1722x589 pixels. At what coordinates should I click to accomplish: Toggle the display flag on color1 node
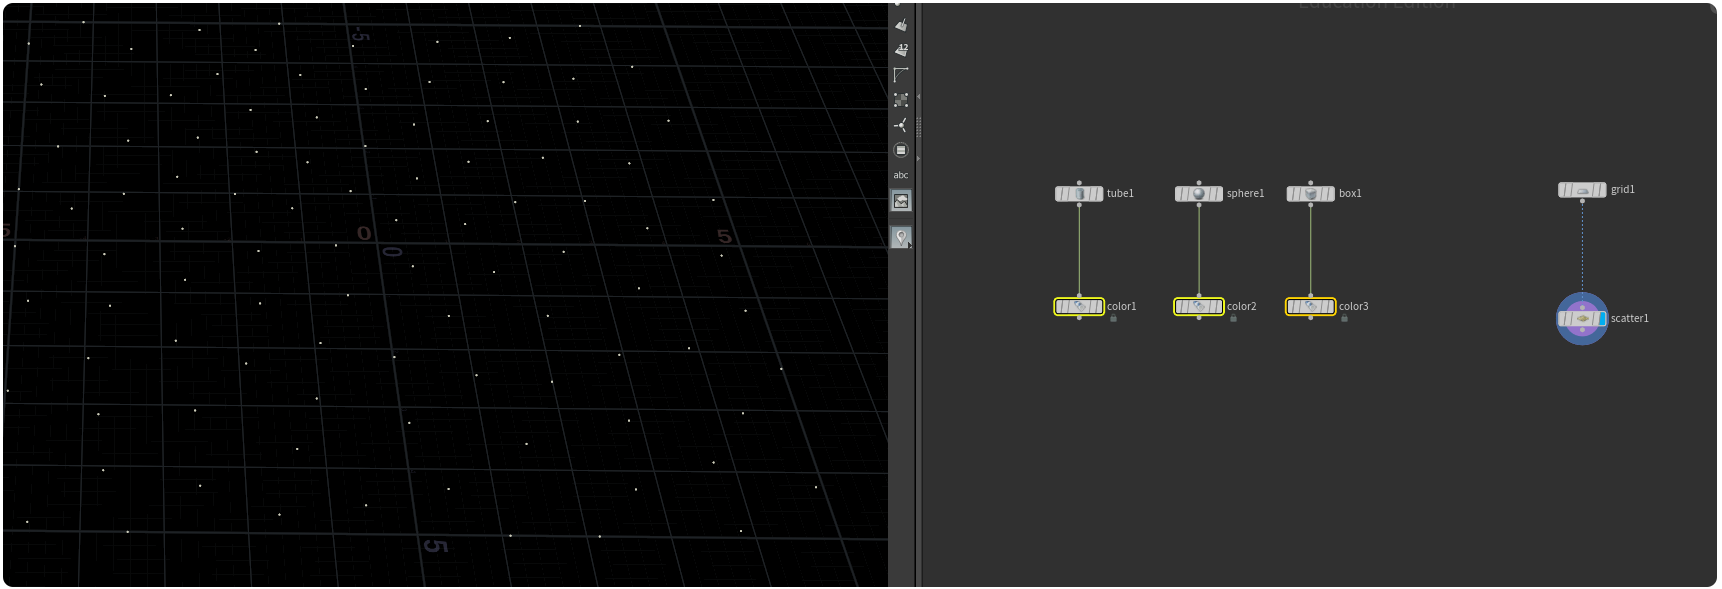[1099, 307]
